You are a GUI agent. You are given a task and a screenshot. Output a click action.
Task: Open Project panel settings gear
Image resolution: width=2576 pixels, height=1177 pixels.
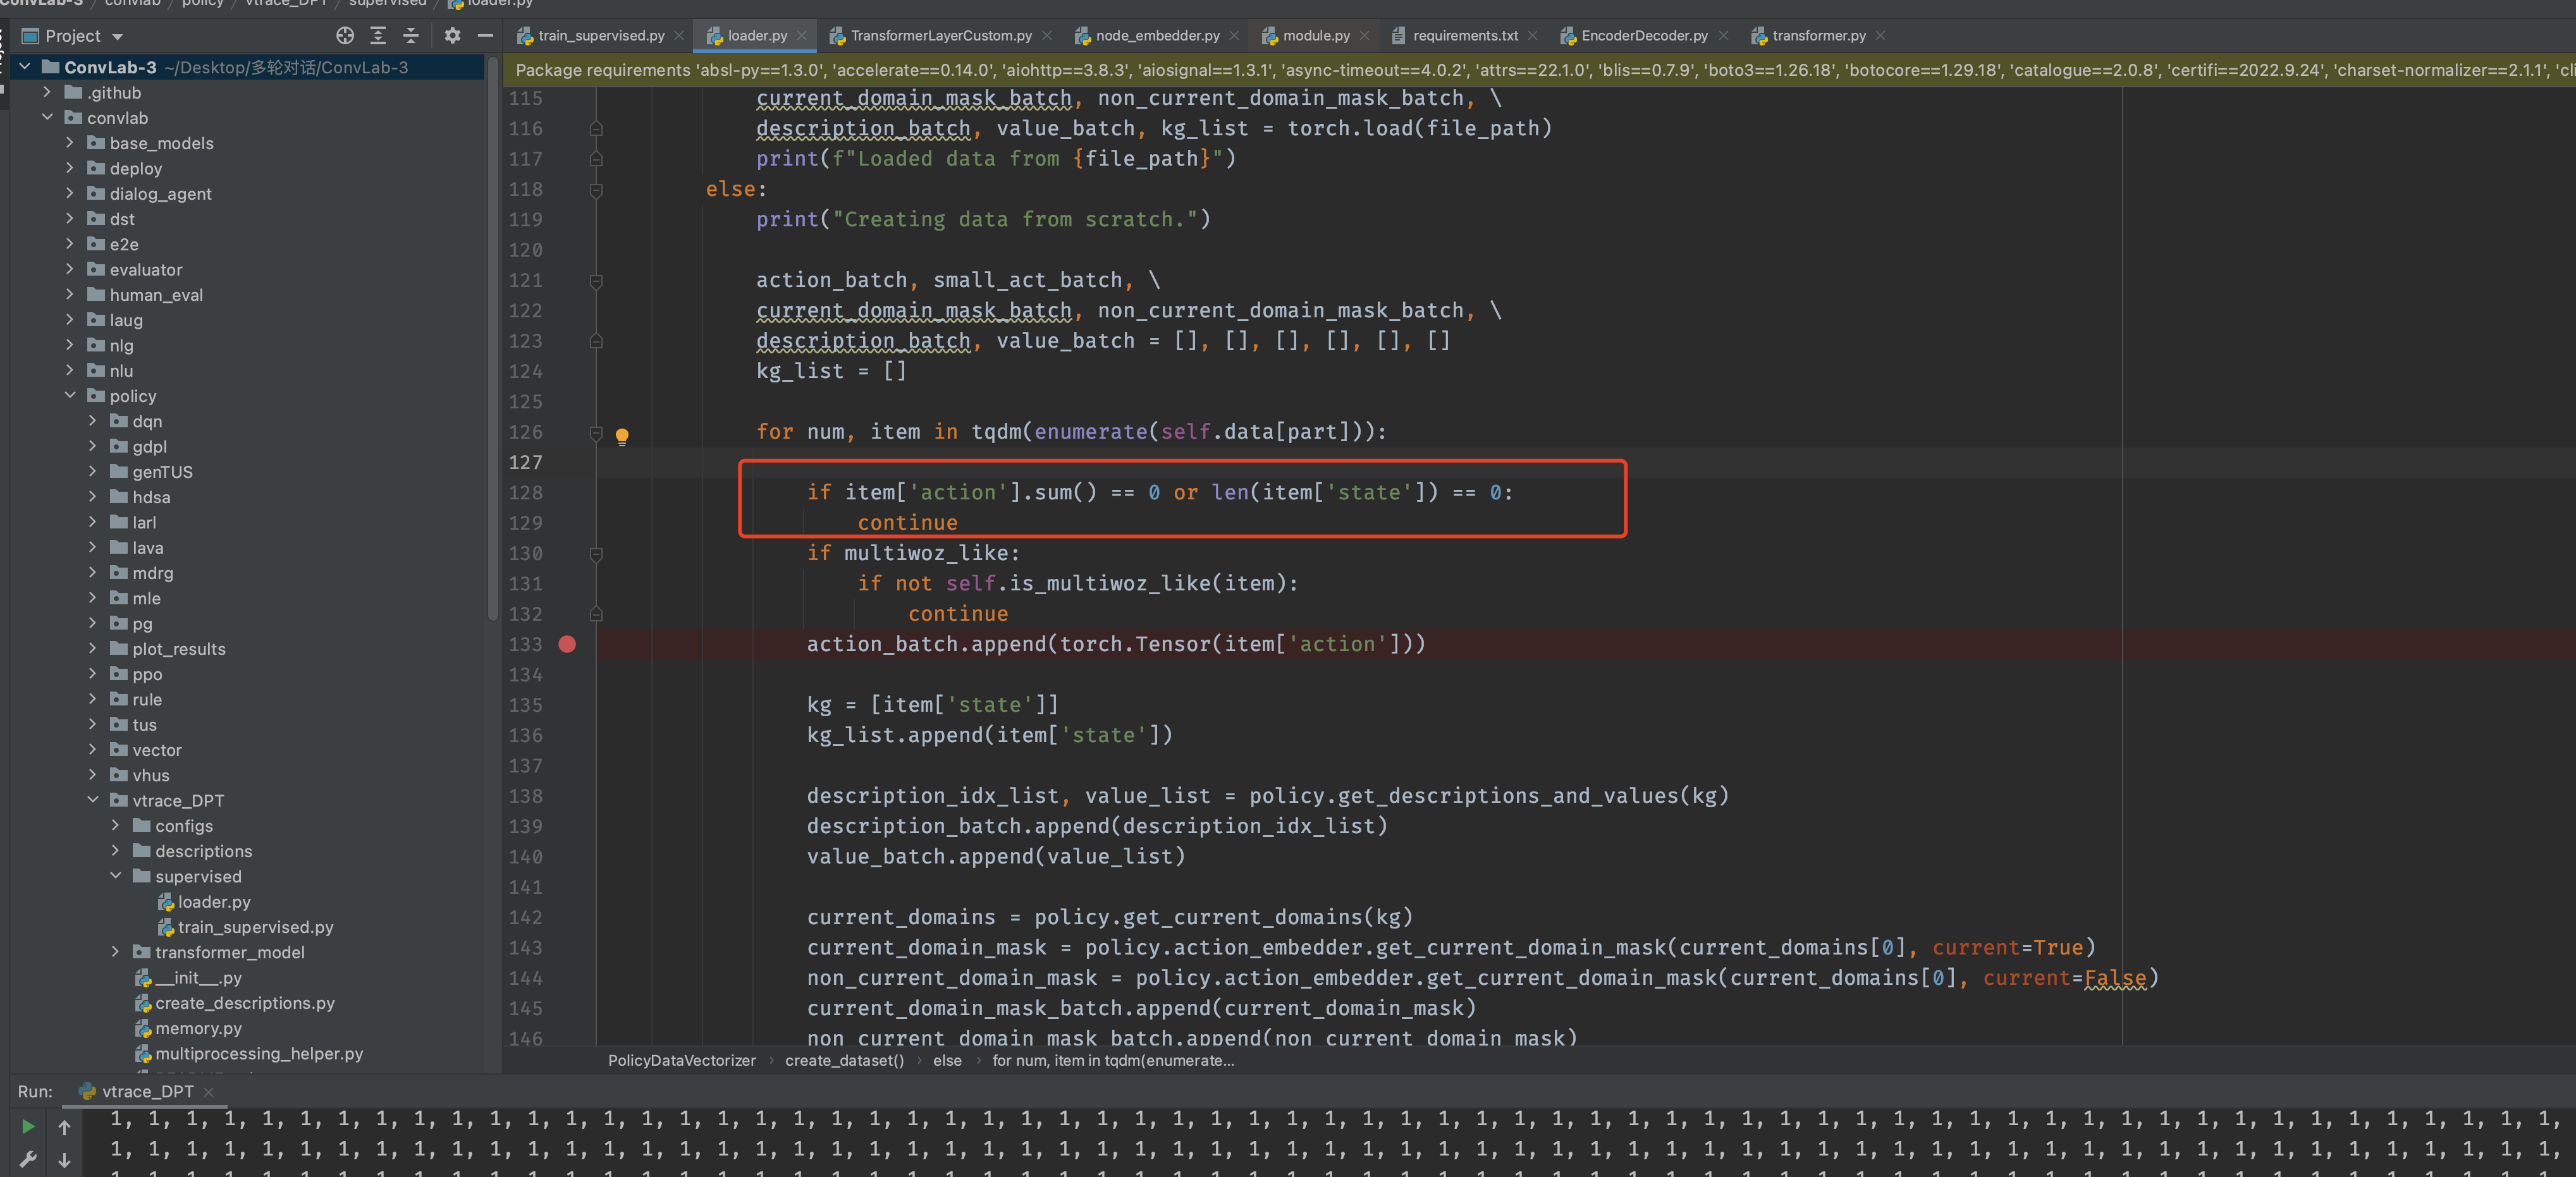point(452,36)
